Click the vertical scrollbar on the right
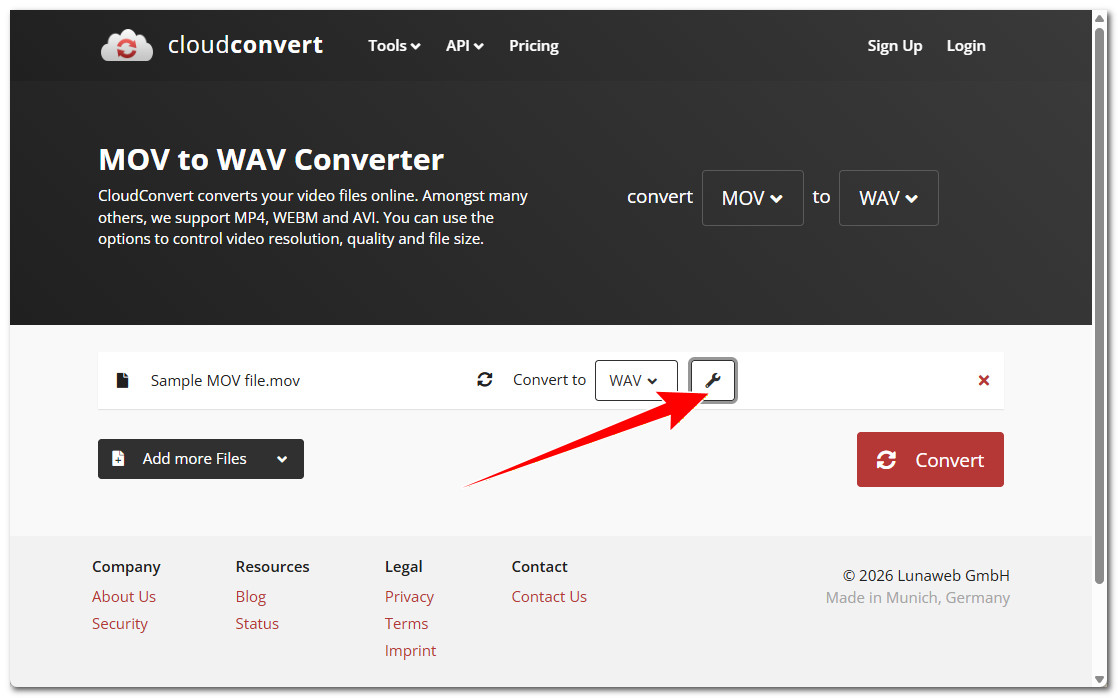Viewport: 1118px width, 698px height. tap(1100, 300)
